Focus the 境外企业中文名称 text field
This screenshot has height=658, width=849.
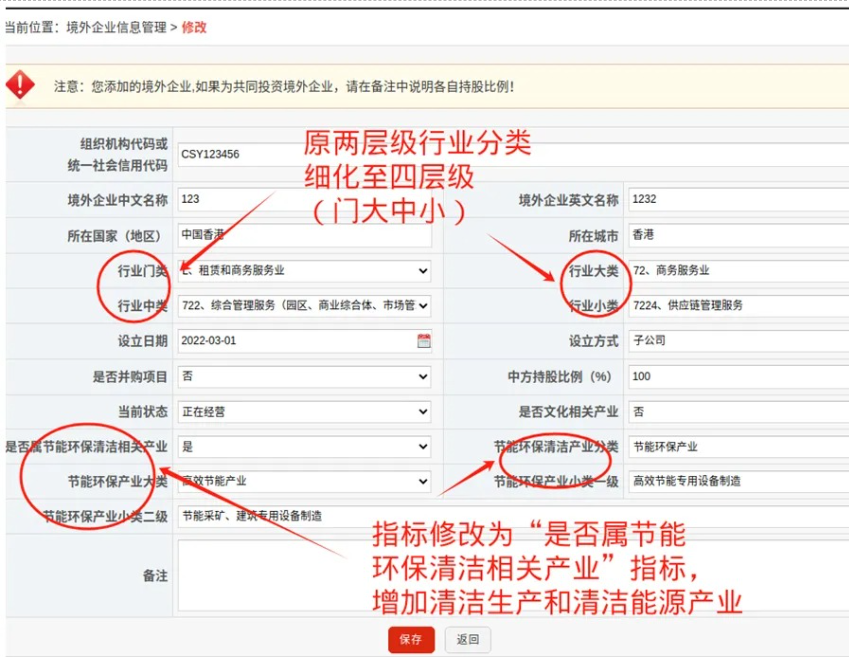click(x=304, y=200)
